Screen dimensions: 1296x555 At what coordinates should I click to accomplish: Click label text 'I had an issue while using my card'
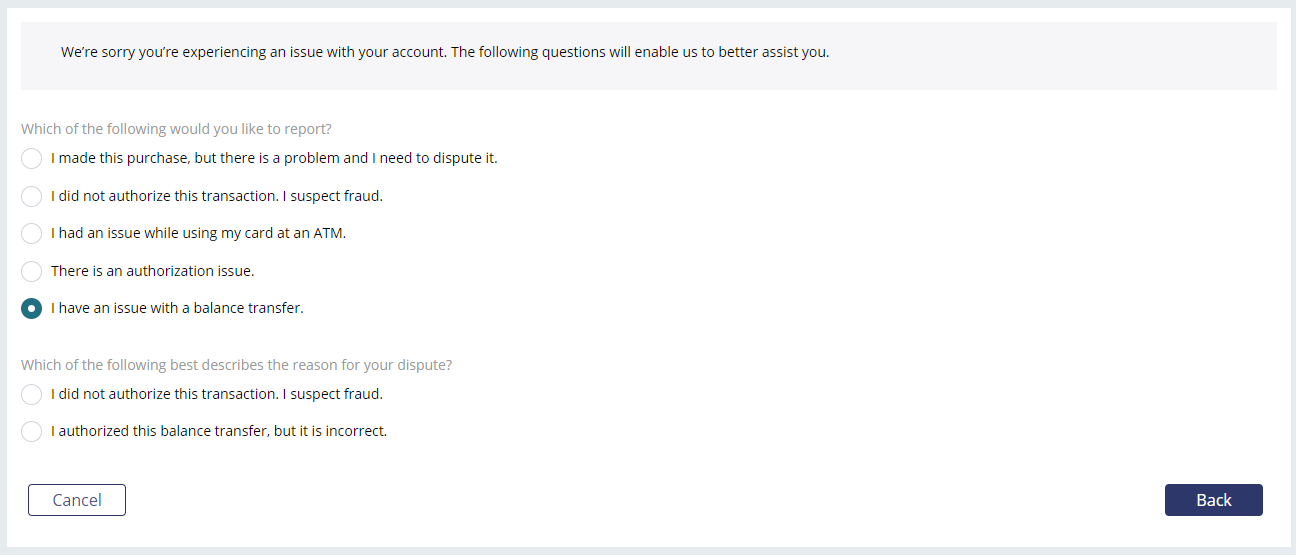162,233
